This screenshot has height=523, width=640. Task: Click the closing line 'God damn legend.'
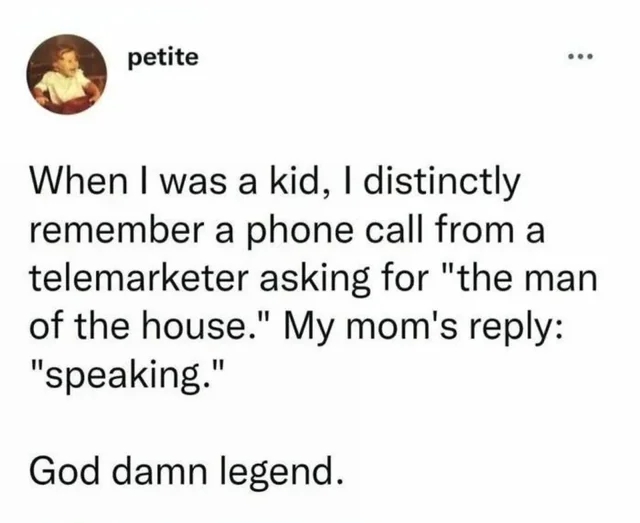[x=184, y=474]
